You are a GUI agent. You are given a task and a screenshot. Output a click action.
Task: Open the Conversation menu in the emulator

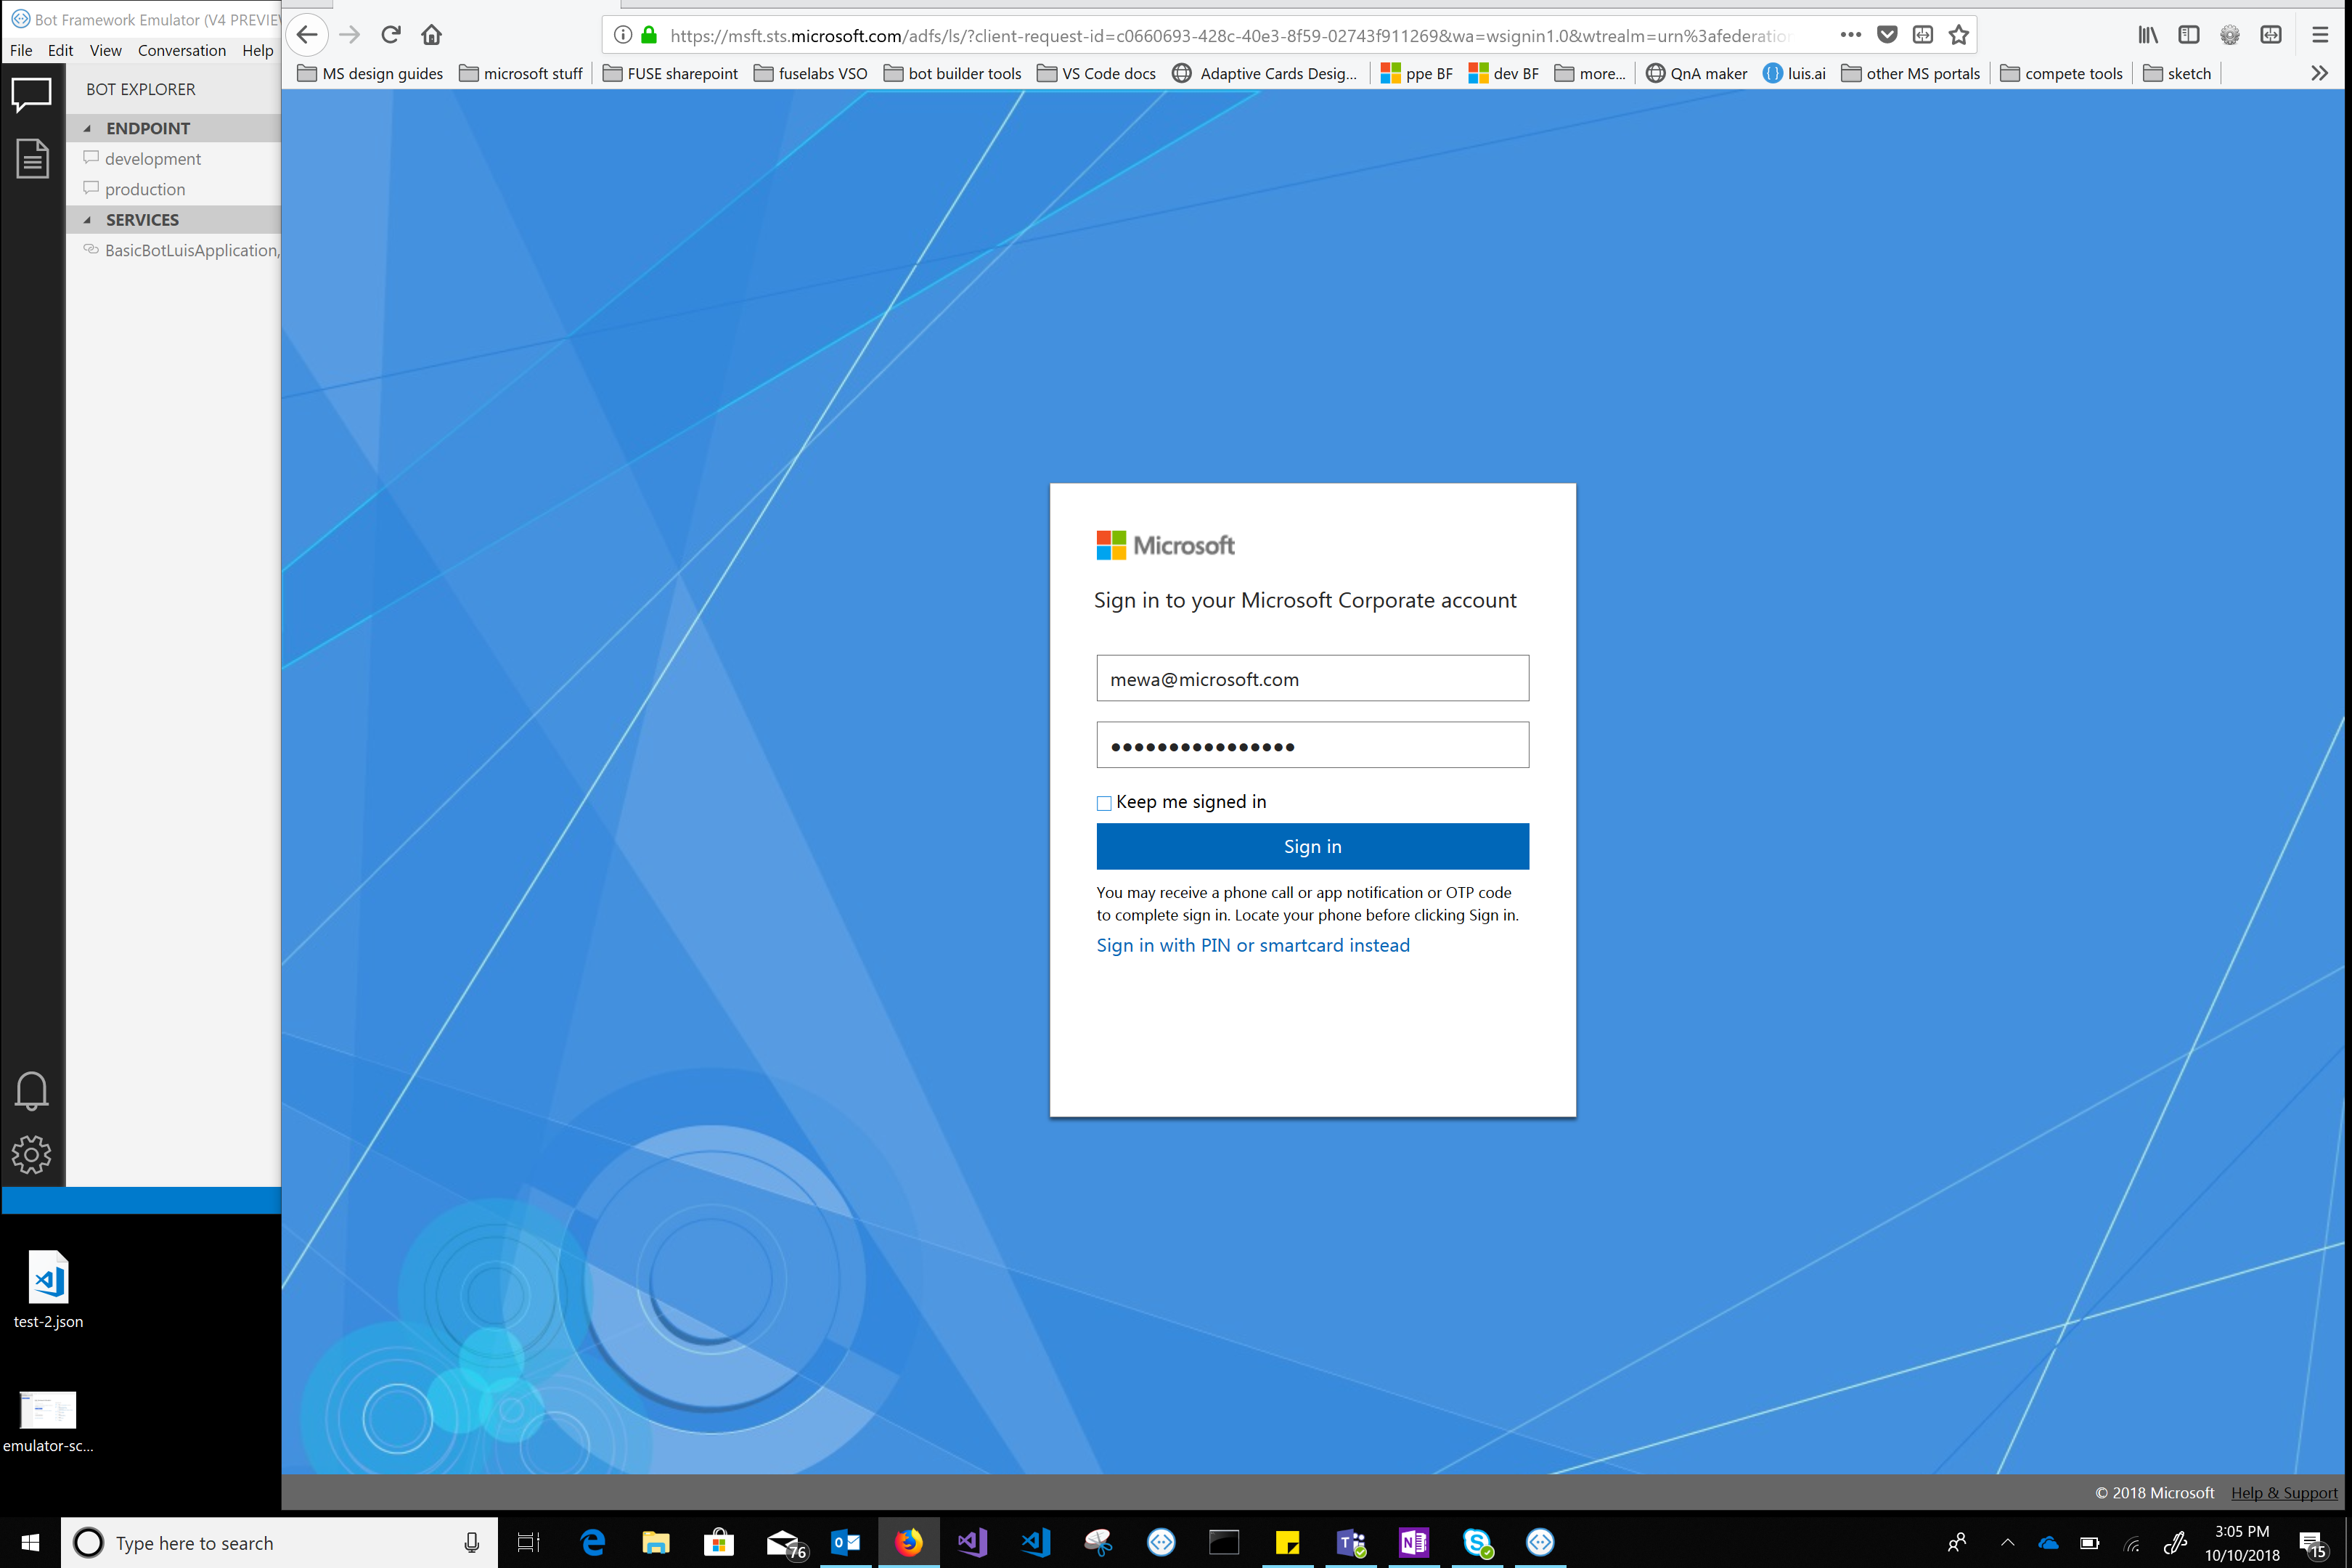tap(182, 50)
